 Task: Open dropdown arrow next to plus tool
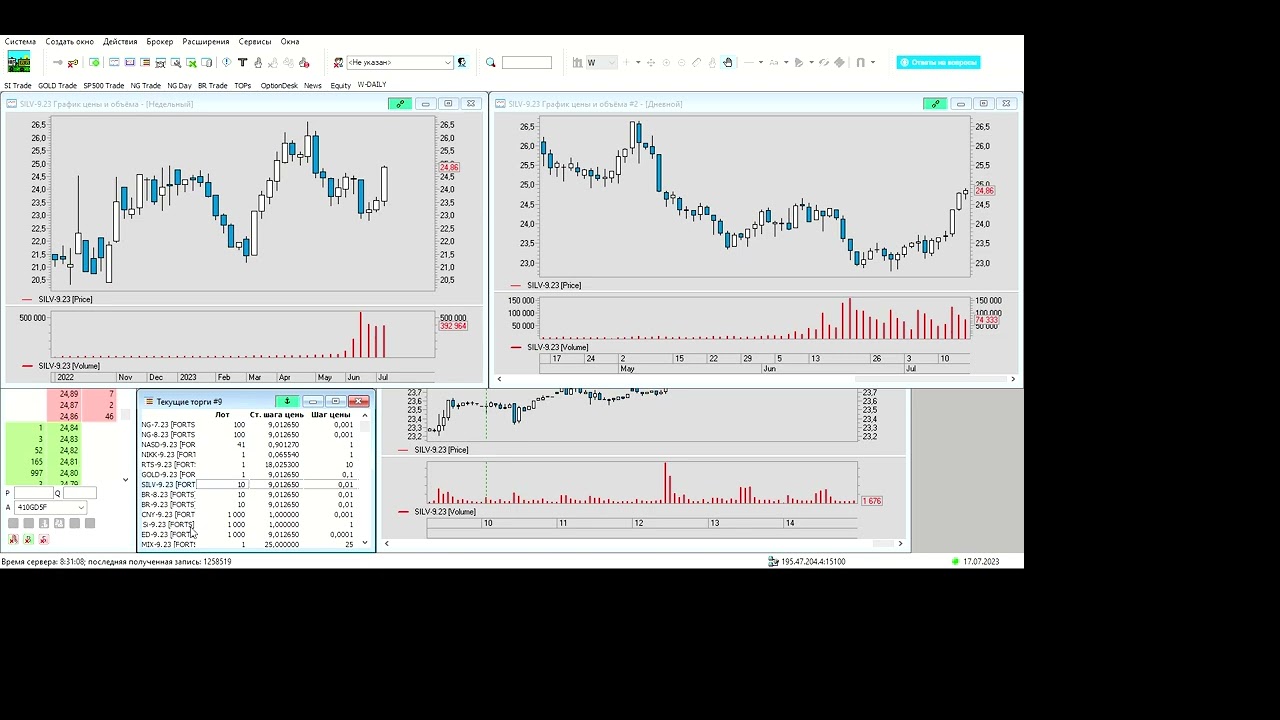click(x=638, y=62)
